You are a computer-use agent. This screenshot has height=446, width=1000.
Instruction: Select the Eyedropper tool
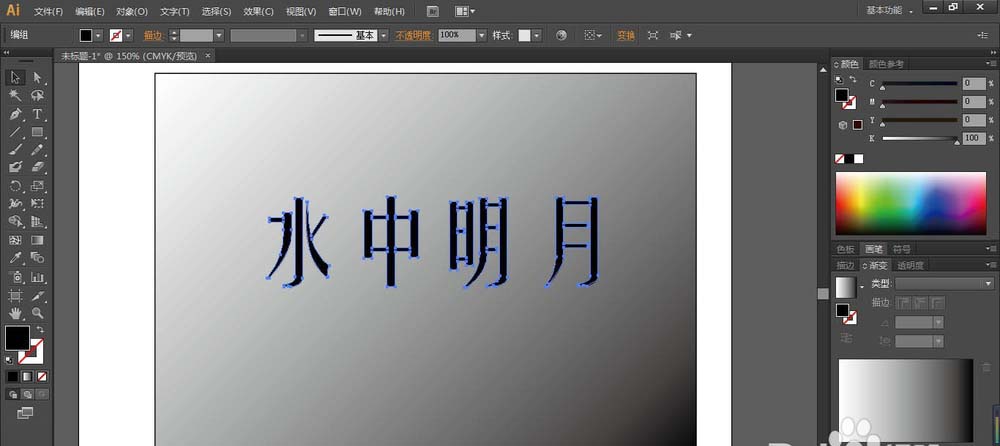pyautogui.click(x=15, y=258)
